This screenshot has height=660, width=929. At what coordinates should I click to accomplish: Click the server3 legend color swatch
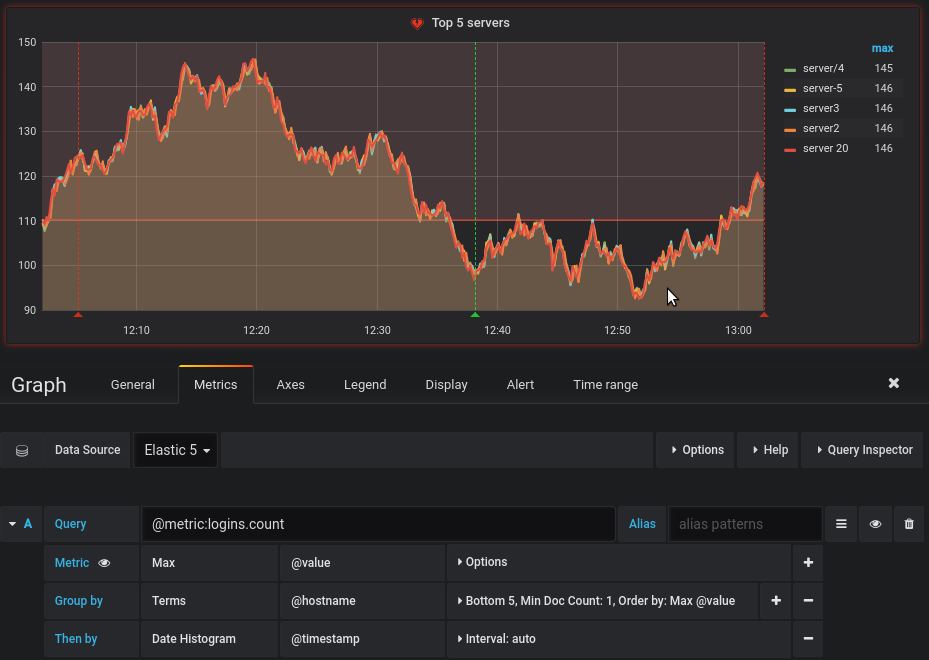click(790, 109)
